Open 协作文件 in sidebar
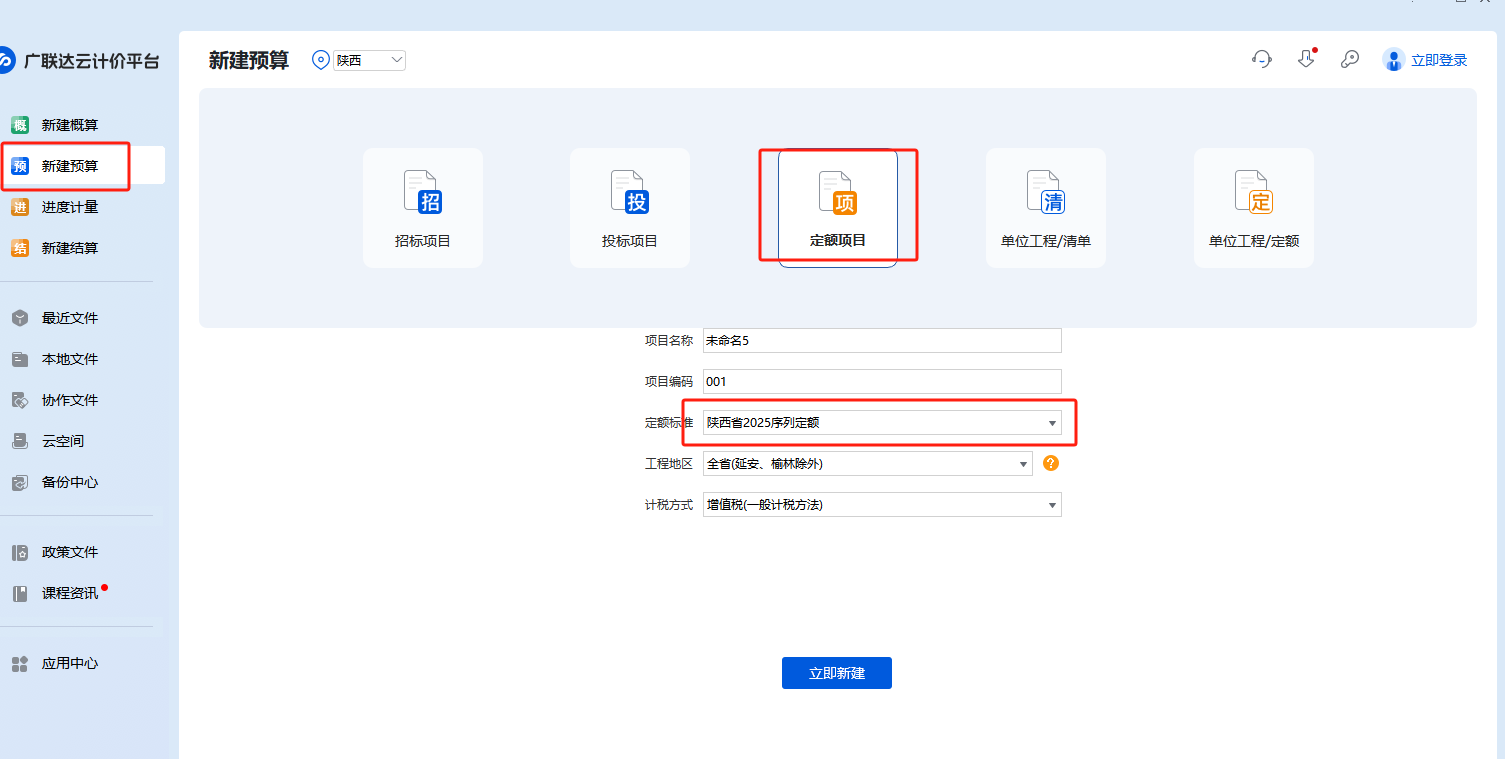 coord(70,400)
